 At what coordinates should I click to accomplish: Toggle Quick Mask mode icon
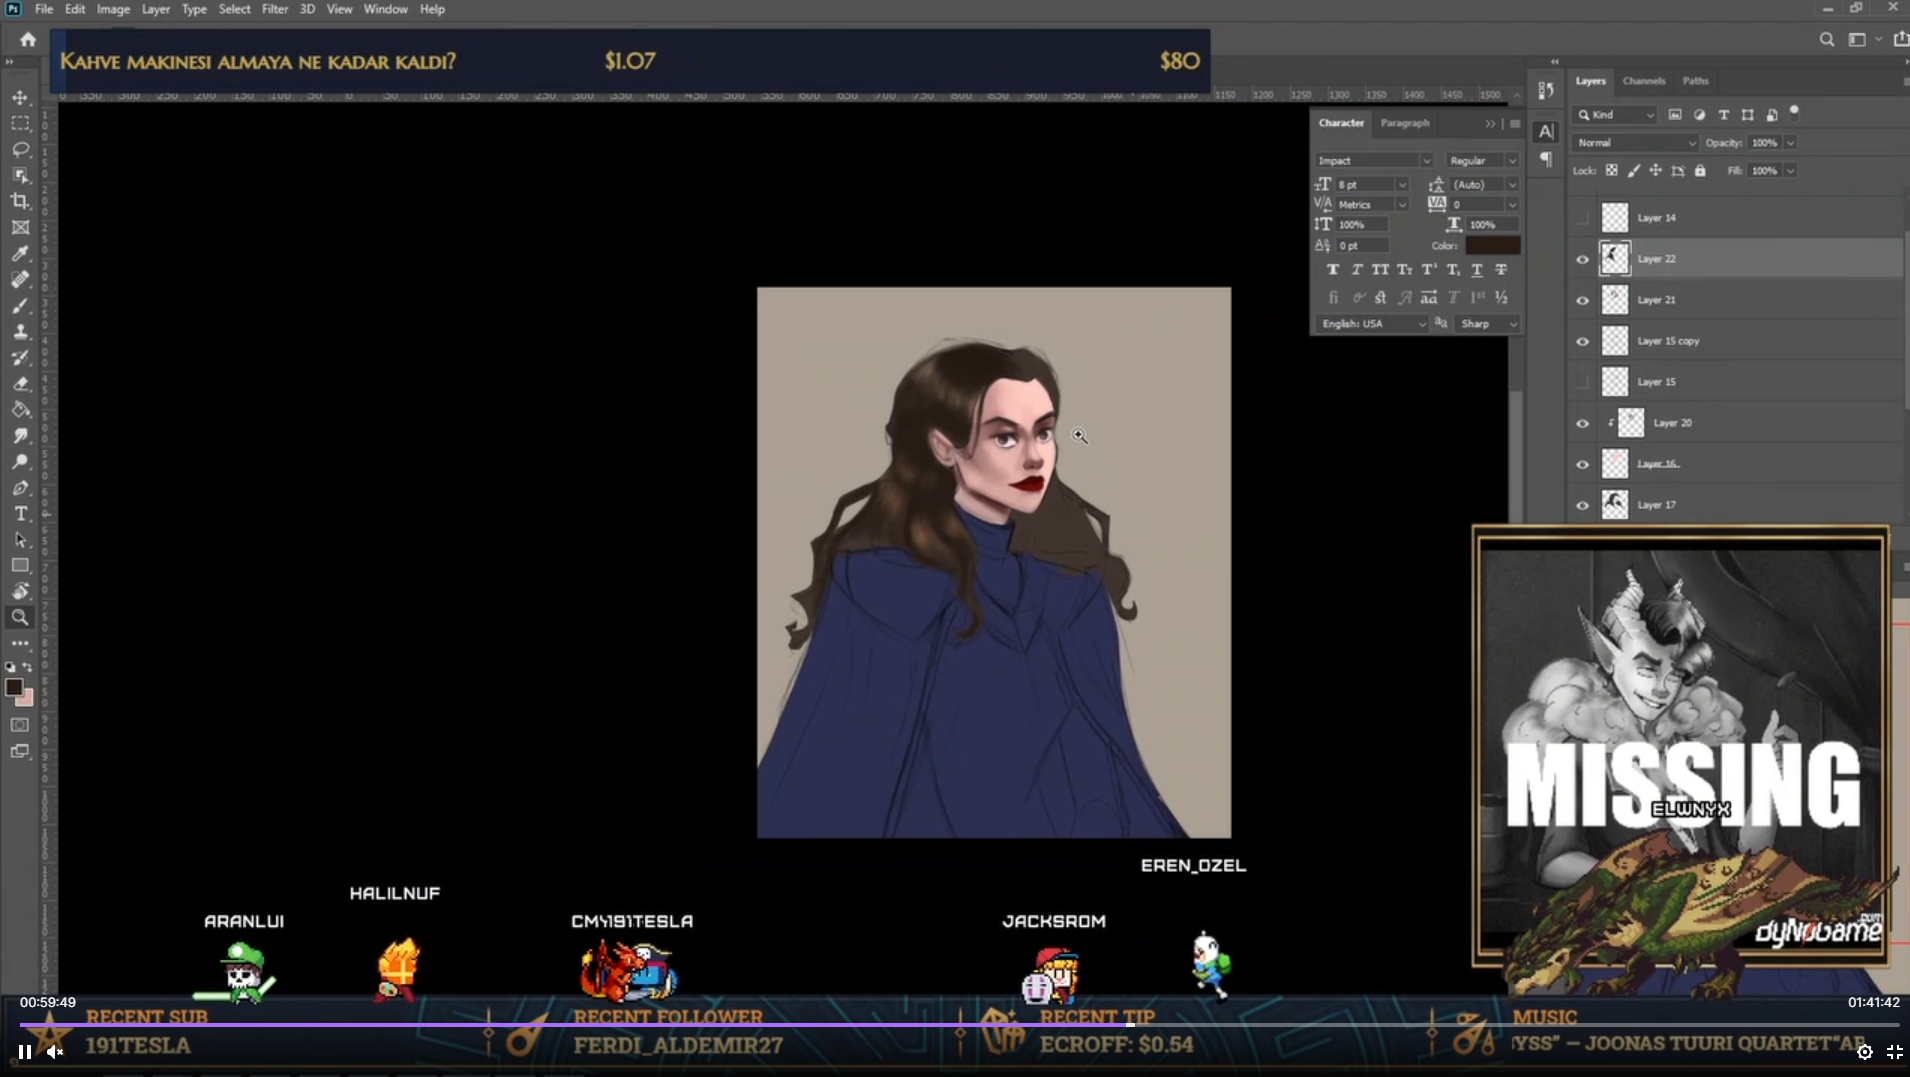[x=20, y=724]
